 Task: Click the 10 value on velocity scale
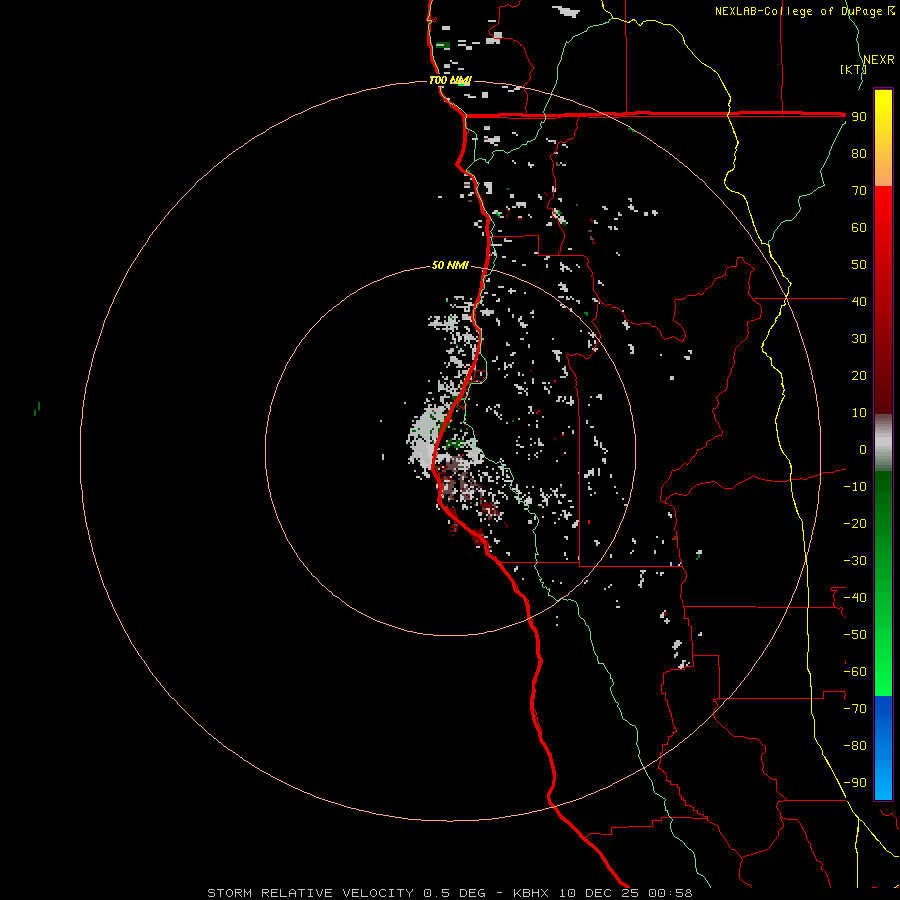click(x=859, y=413)
